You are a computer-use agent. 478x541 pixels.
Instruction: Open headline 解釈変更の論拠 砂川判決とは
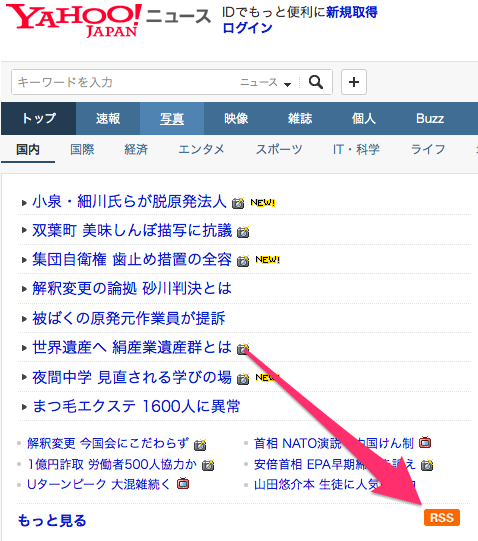132,288
